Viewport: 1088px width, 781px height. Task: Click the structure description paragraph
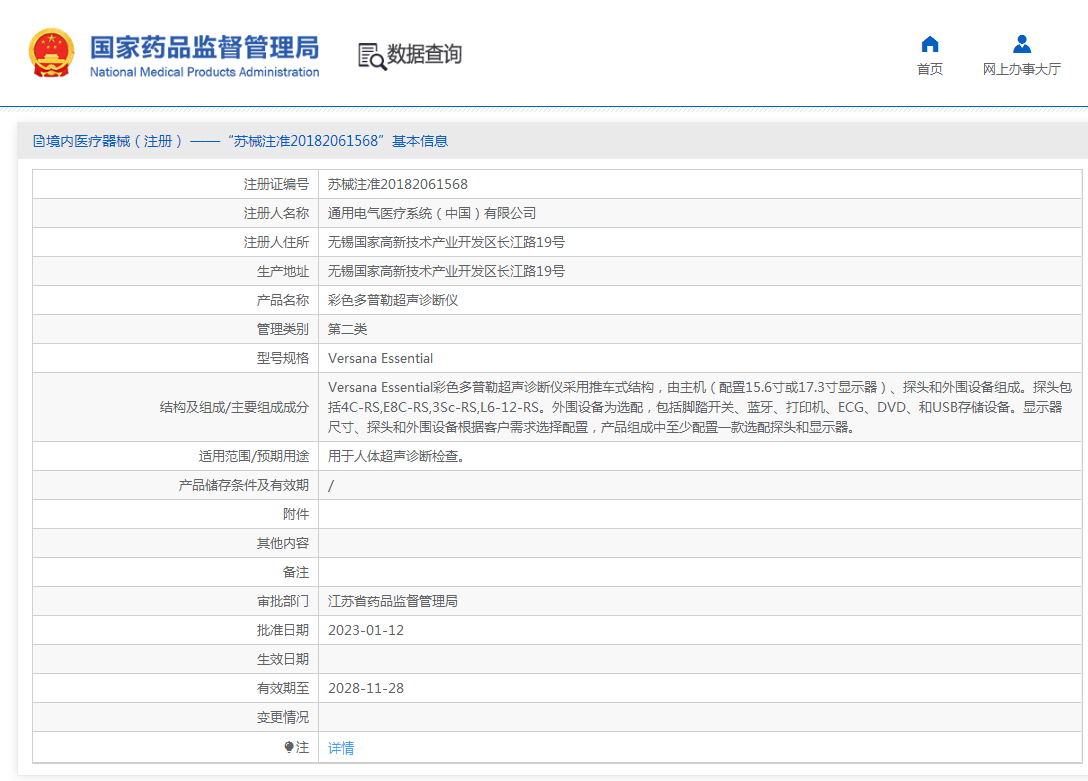[x=699, y=407]
